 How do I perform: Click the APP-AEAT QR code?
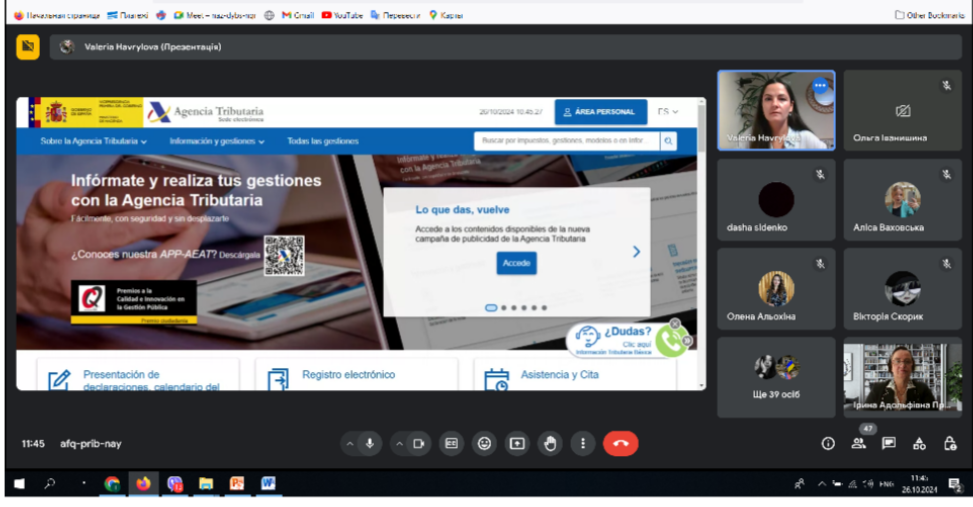click(284, 255)
